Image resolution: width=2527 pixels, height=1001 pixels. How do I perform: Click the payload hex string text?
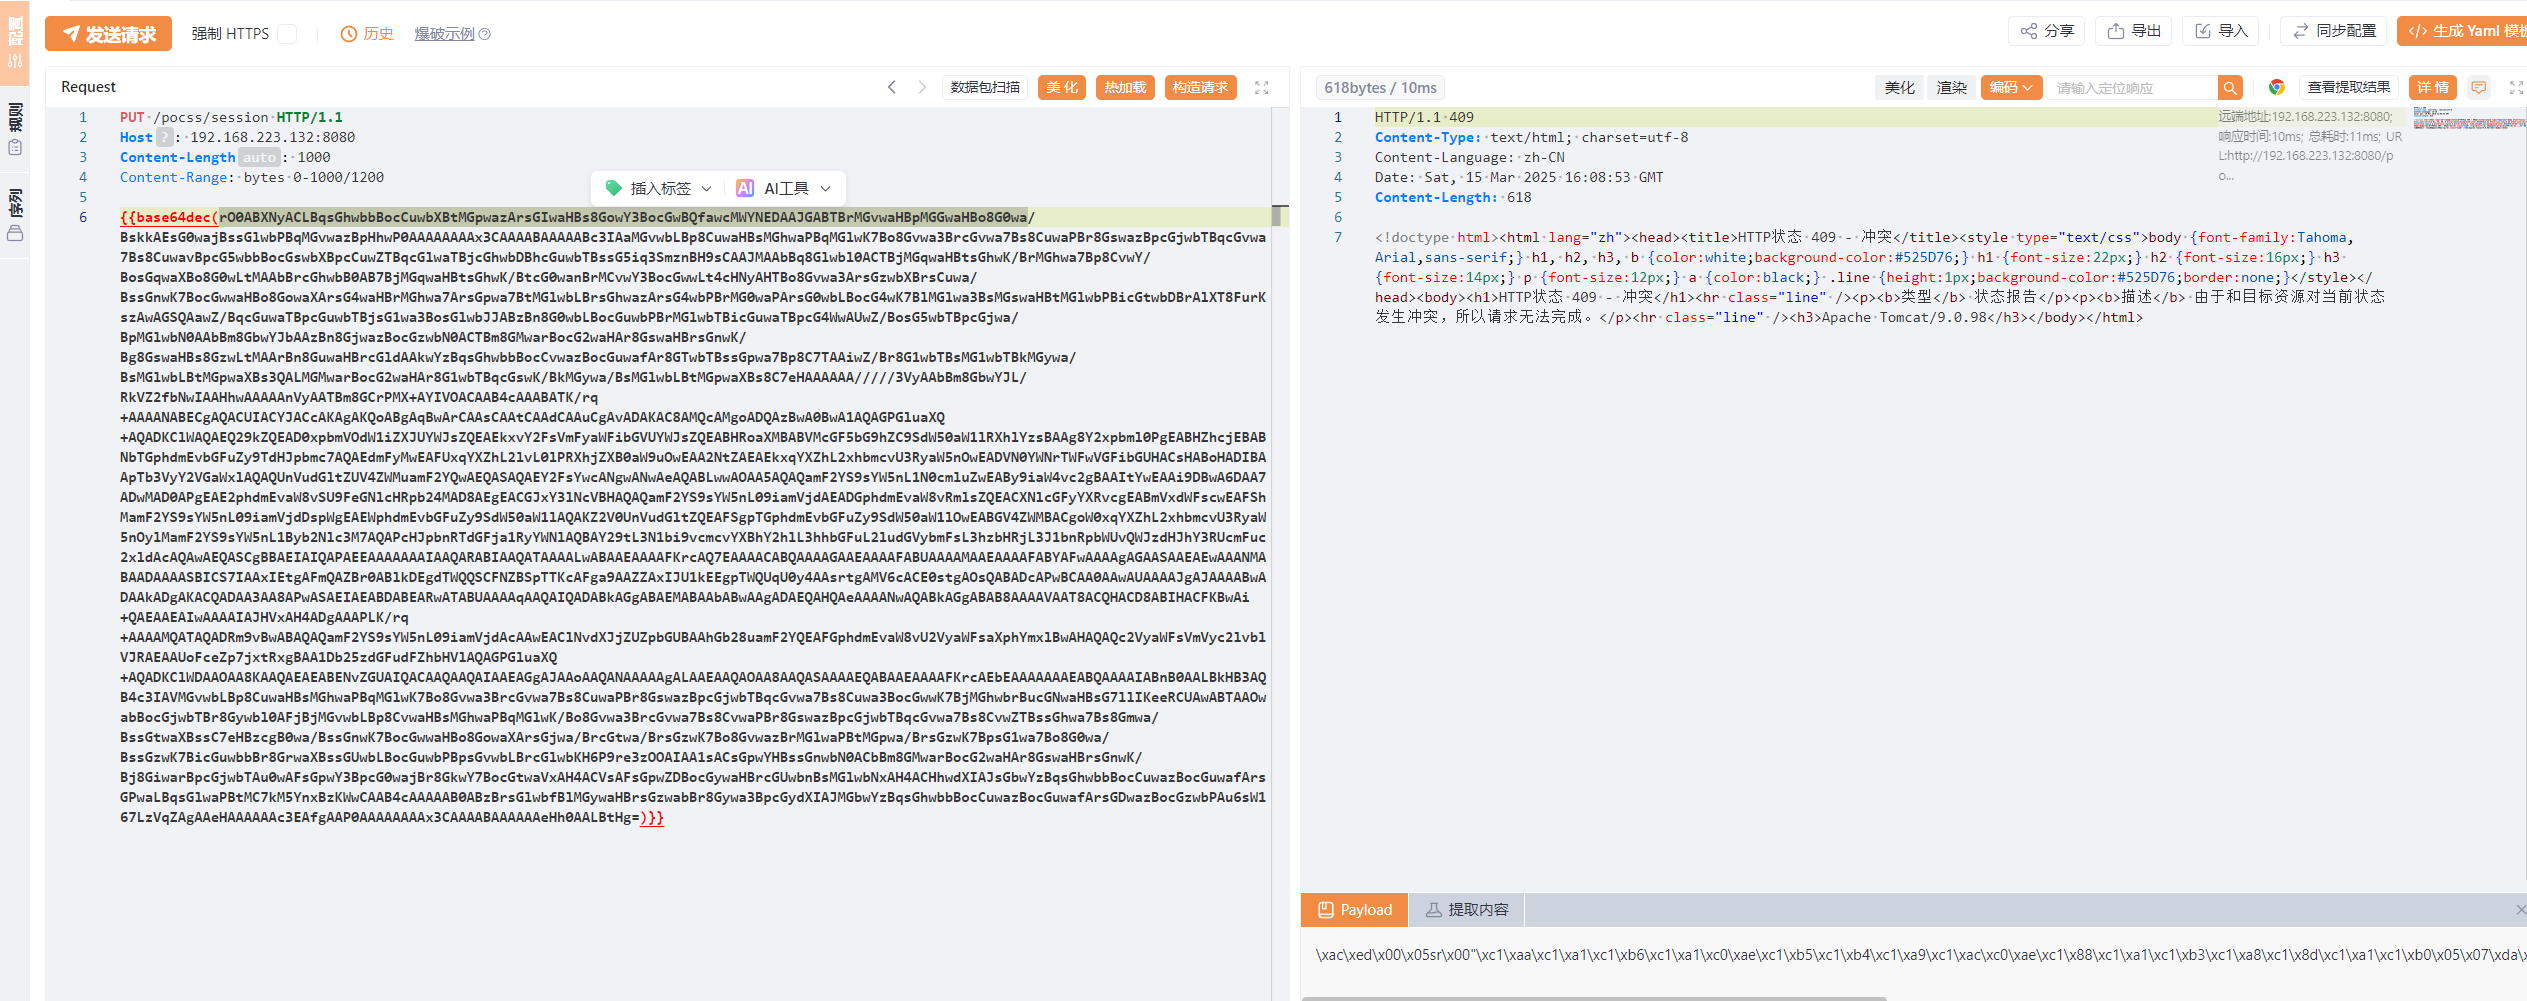1920,954
